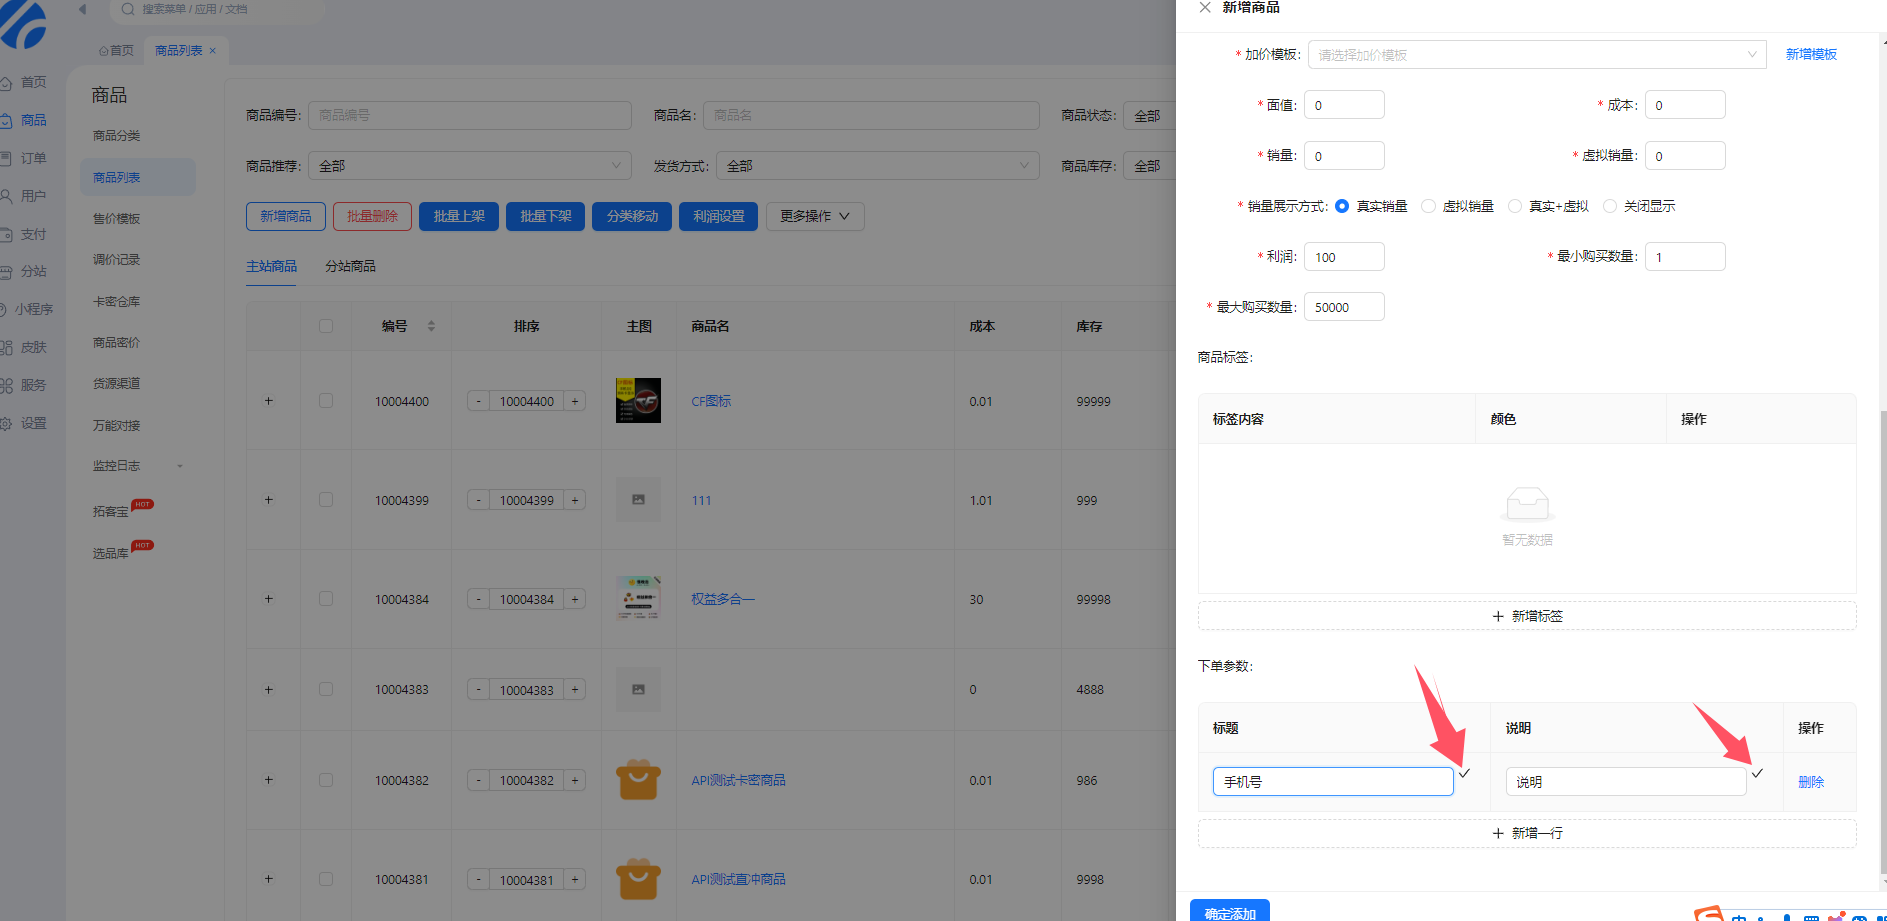Close the 新增商品 drawer panel
This screenshot has width=1887, height=921.
pyautogui.click(x=1205, y=8)
